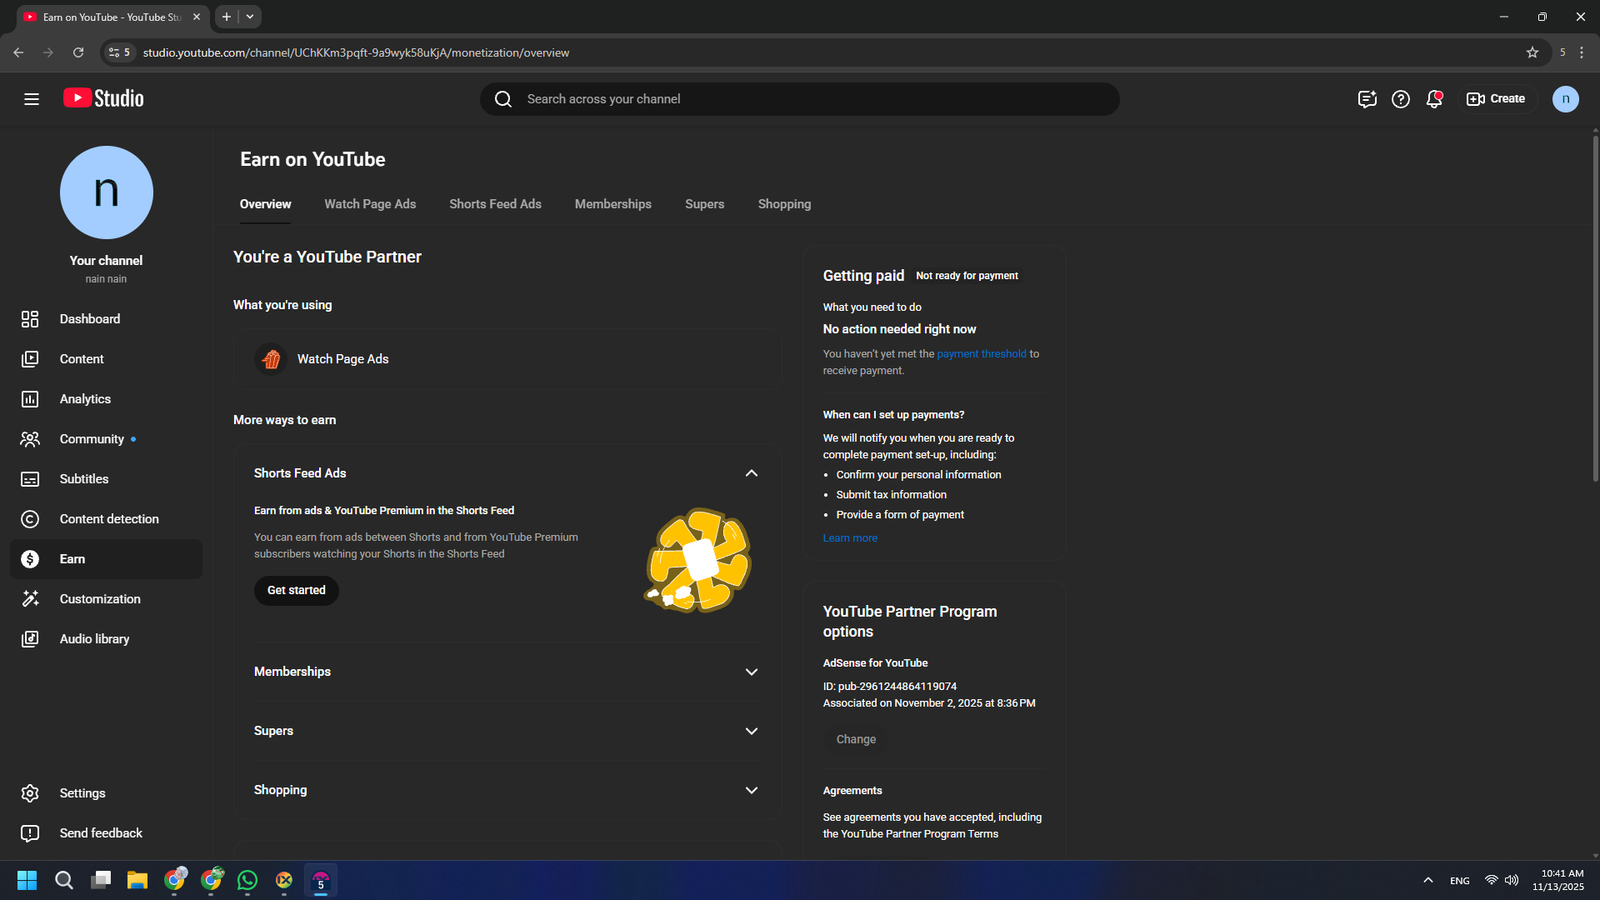Viewport: 1600px width, 900px height.
Task: Toggle the hamburger navigation menu
Action: click(x=32, y=99)
